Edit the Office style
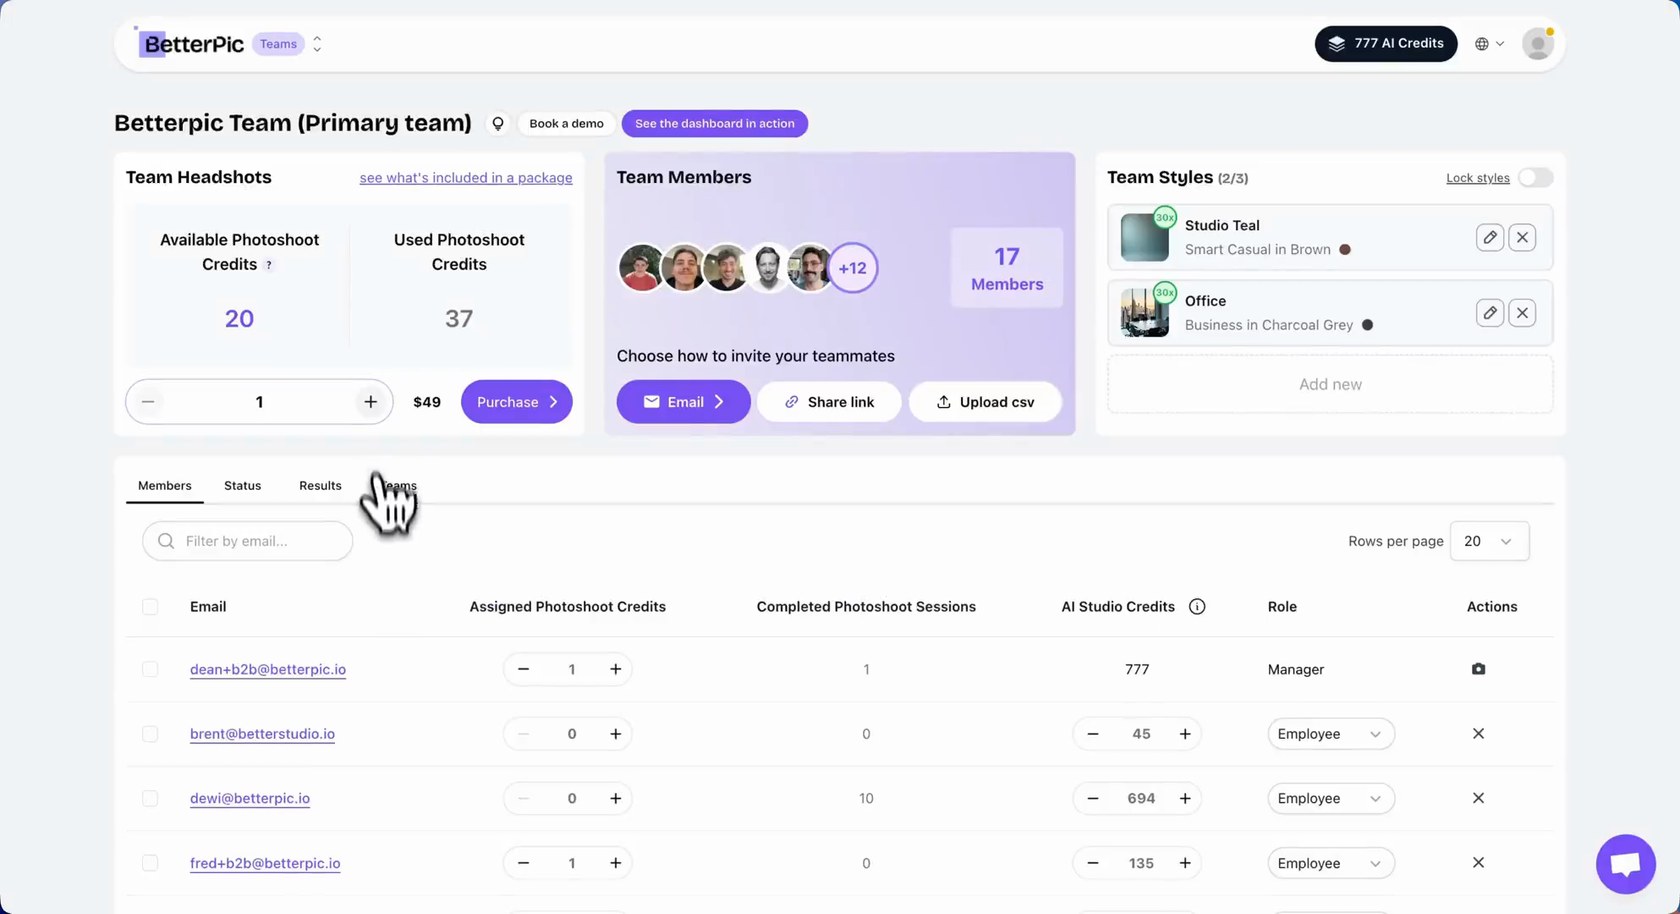Image resolution: width=1680 pixels, height=914 pixels. [1490, 313]
